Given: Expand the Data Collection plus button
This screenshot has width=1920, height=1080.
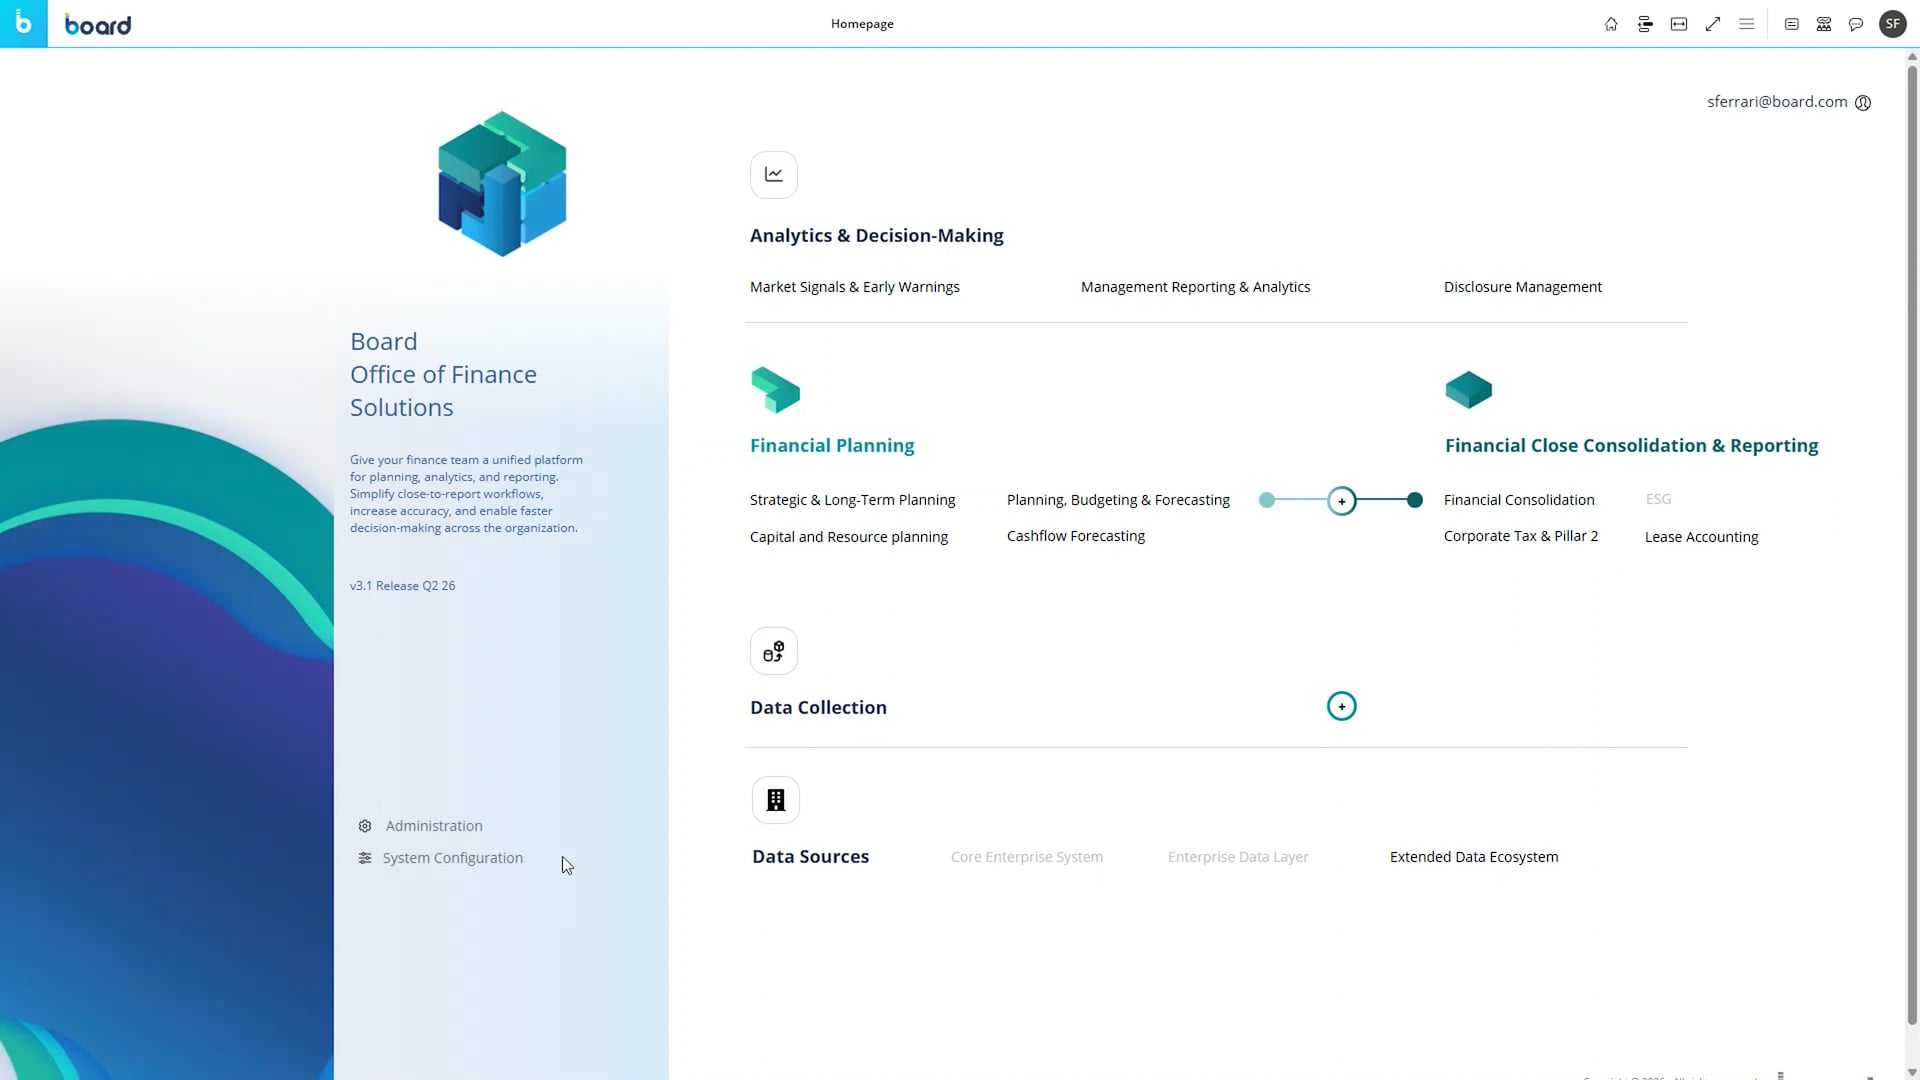Looking at the screenshot, I should [1342, 707].
